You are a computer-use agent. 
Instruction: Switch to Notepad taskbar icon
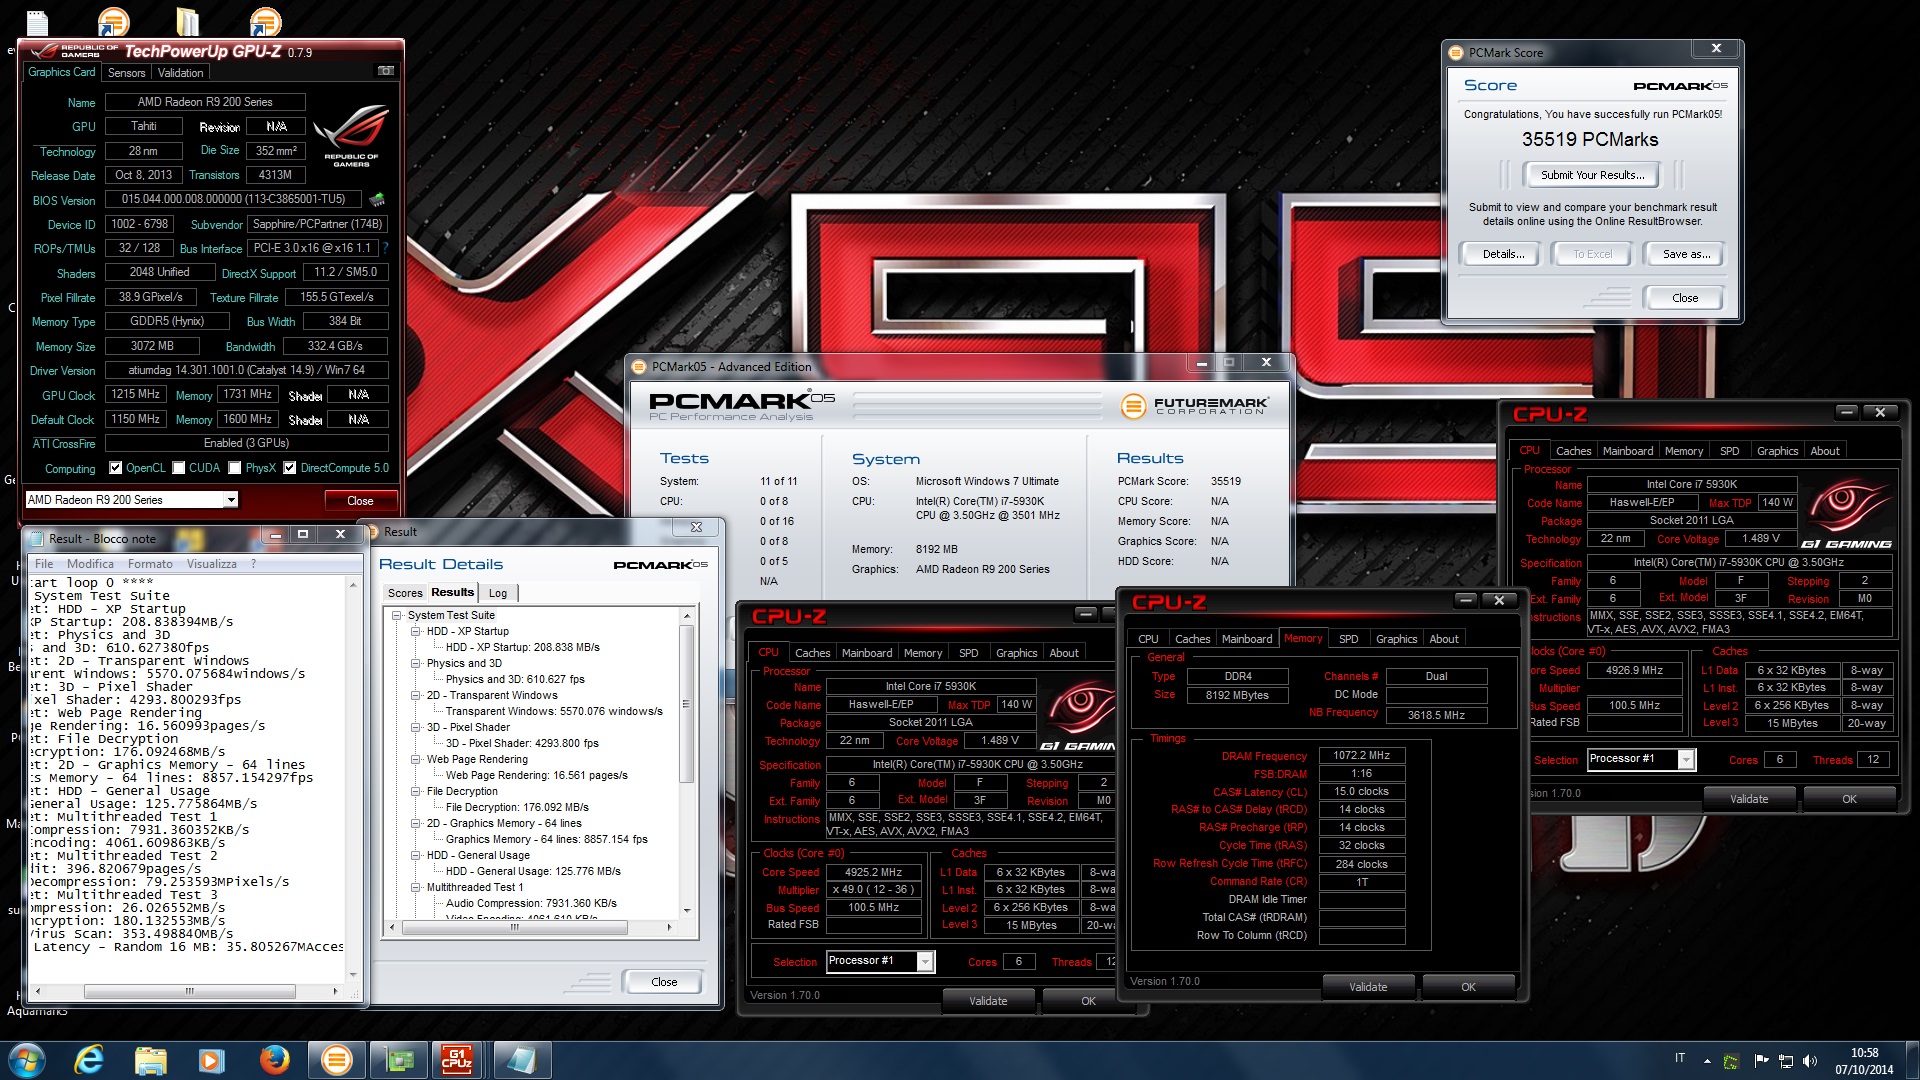tap(521, 1060)
